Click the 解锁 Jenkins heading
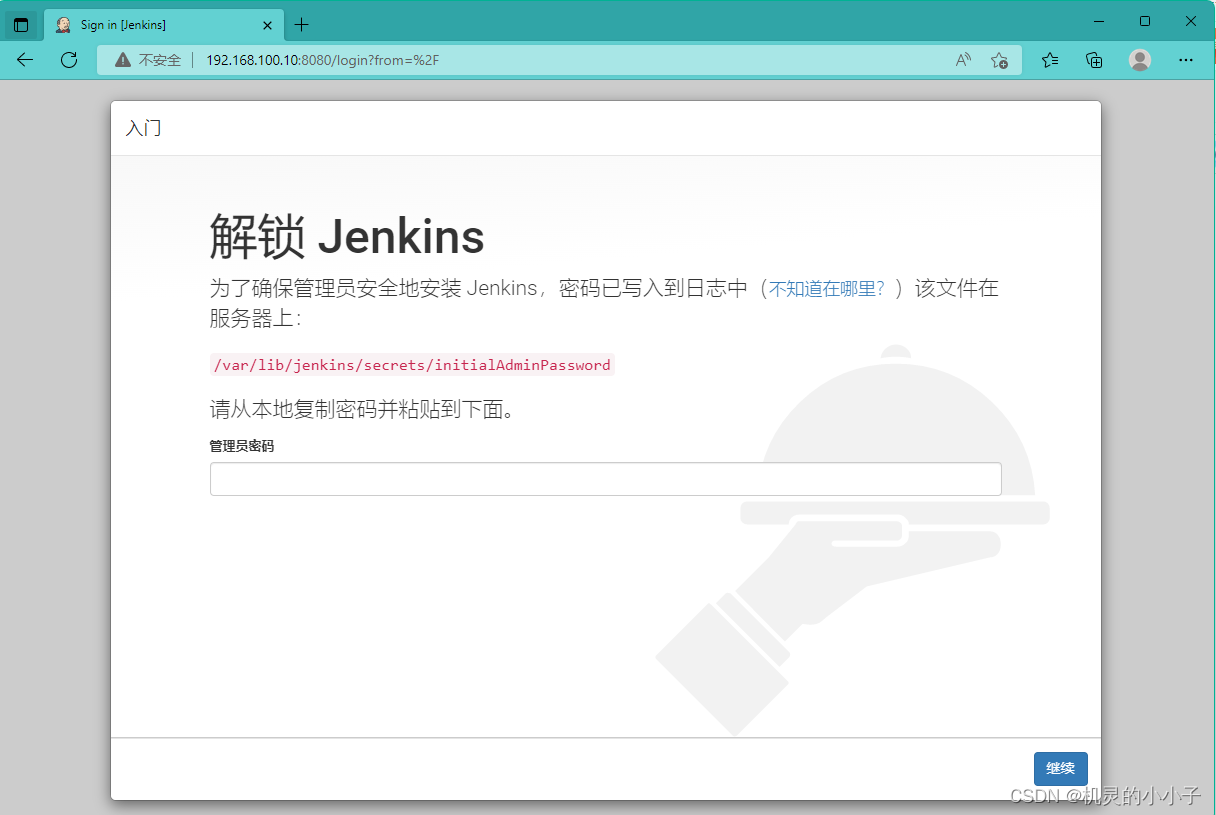 point(347,237)
